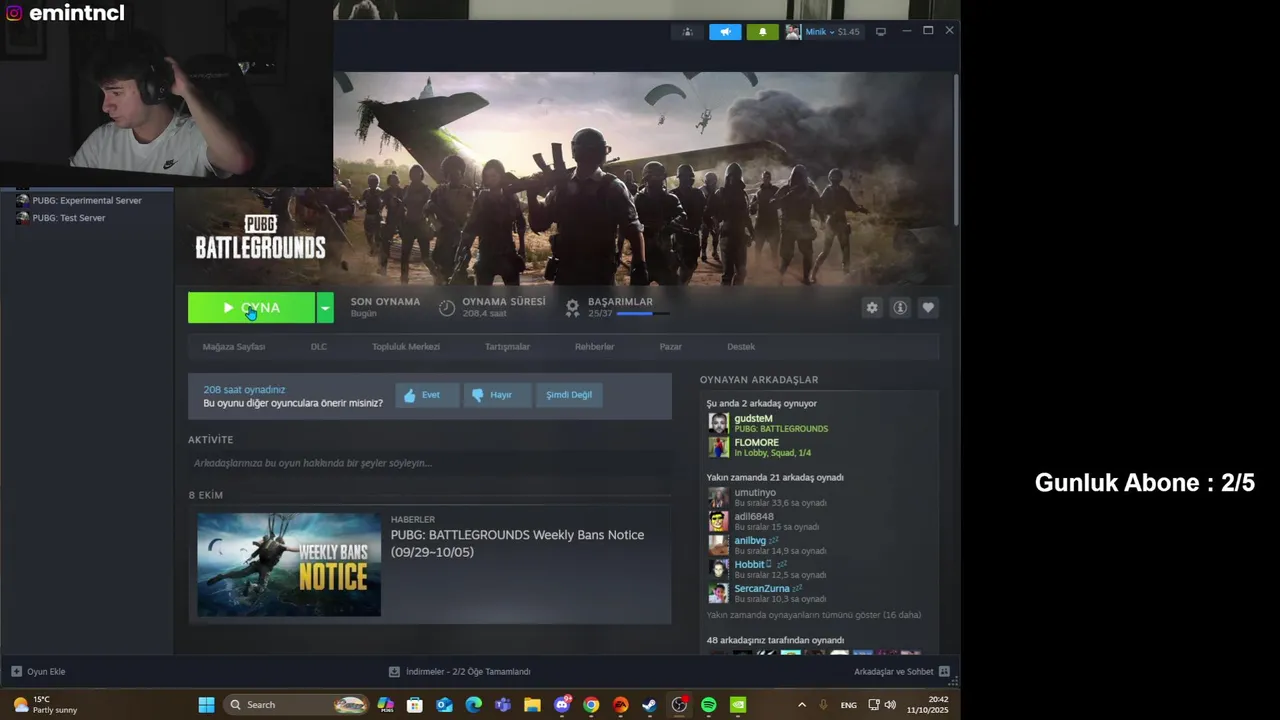
Task: Switch to Topluluk Merkezi tab
Action: [406, 347]
